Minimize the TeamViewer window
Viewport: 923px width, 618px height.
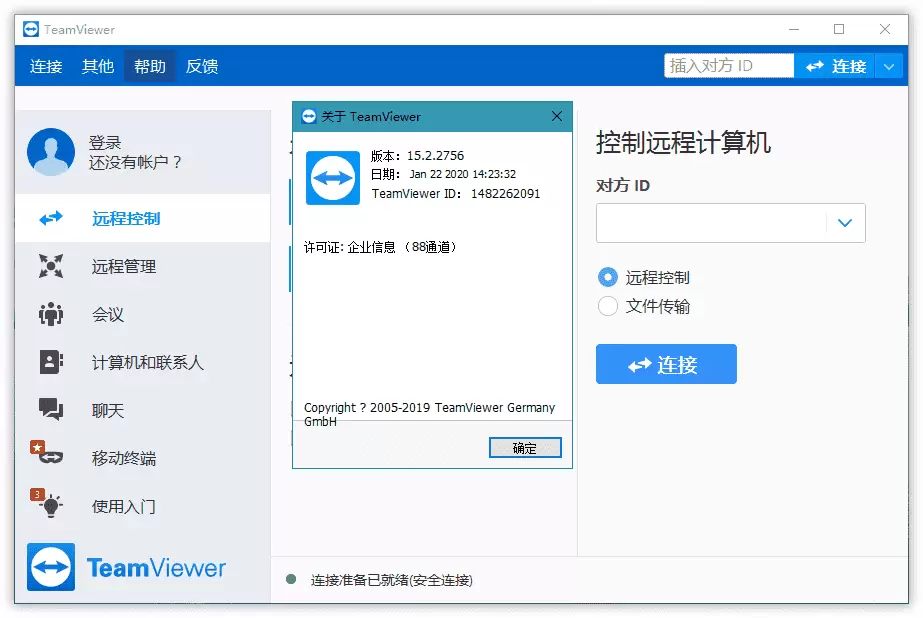[x=794, y=29]
